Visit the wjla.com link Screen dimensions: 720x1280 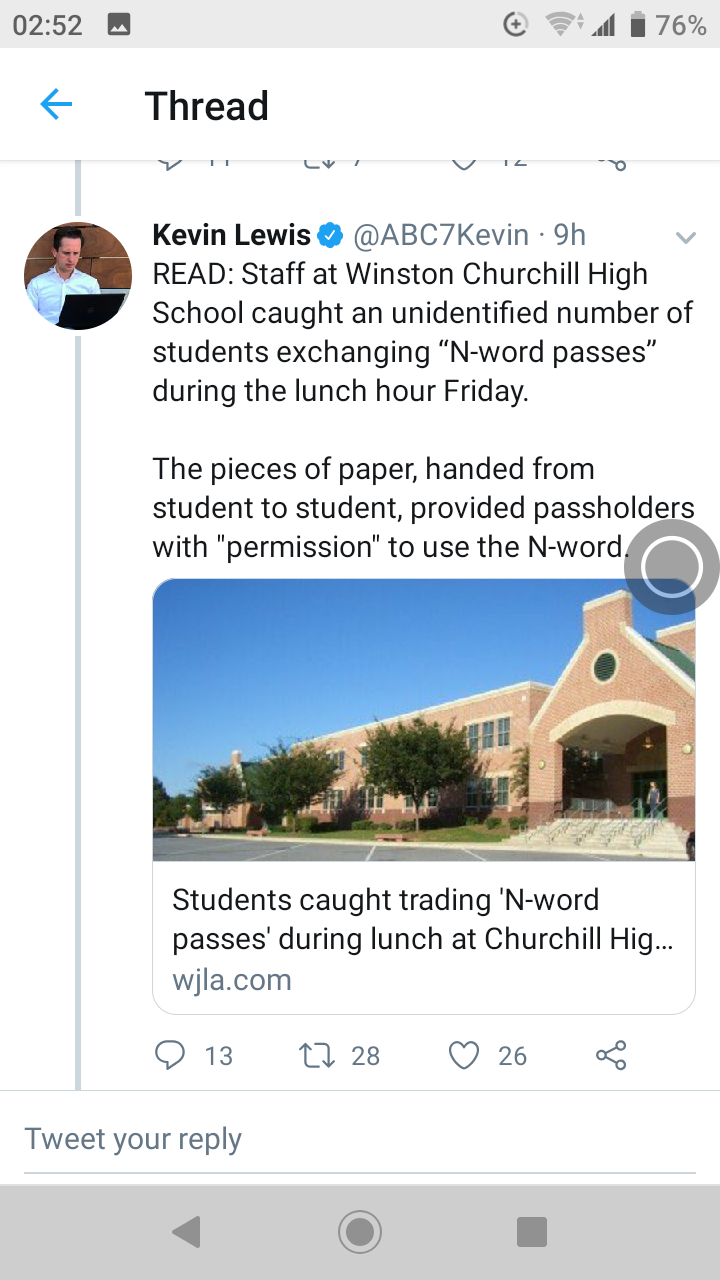(x=232, y=979)
